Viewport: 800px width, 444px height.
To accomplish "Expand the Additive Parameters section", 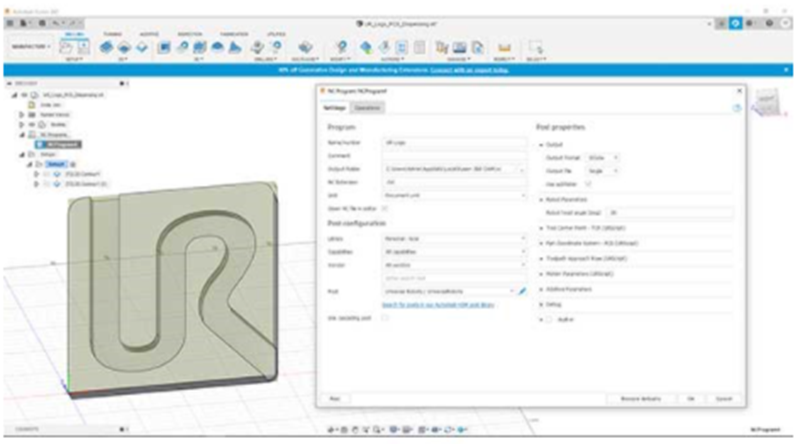I will (541, 289).
